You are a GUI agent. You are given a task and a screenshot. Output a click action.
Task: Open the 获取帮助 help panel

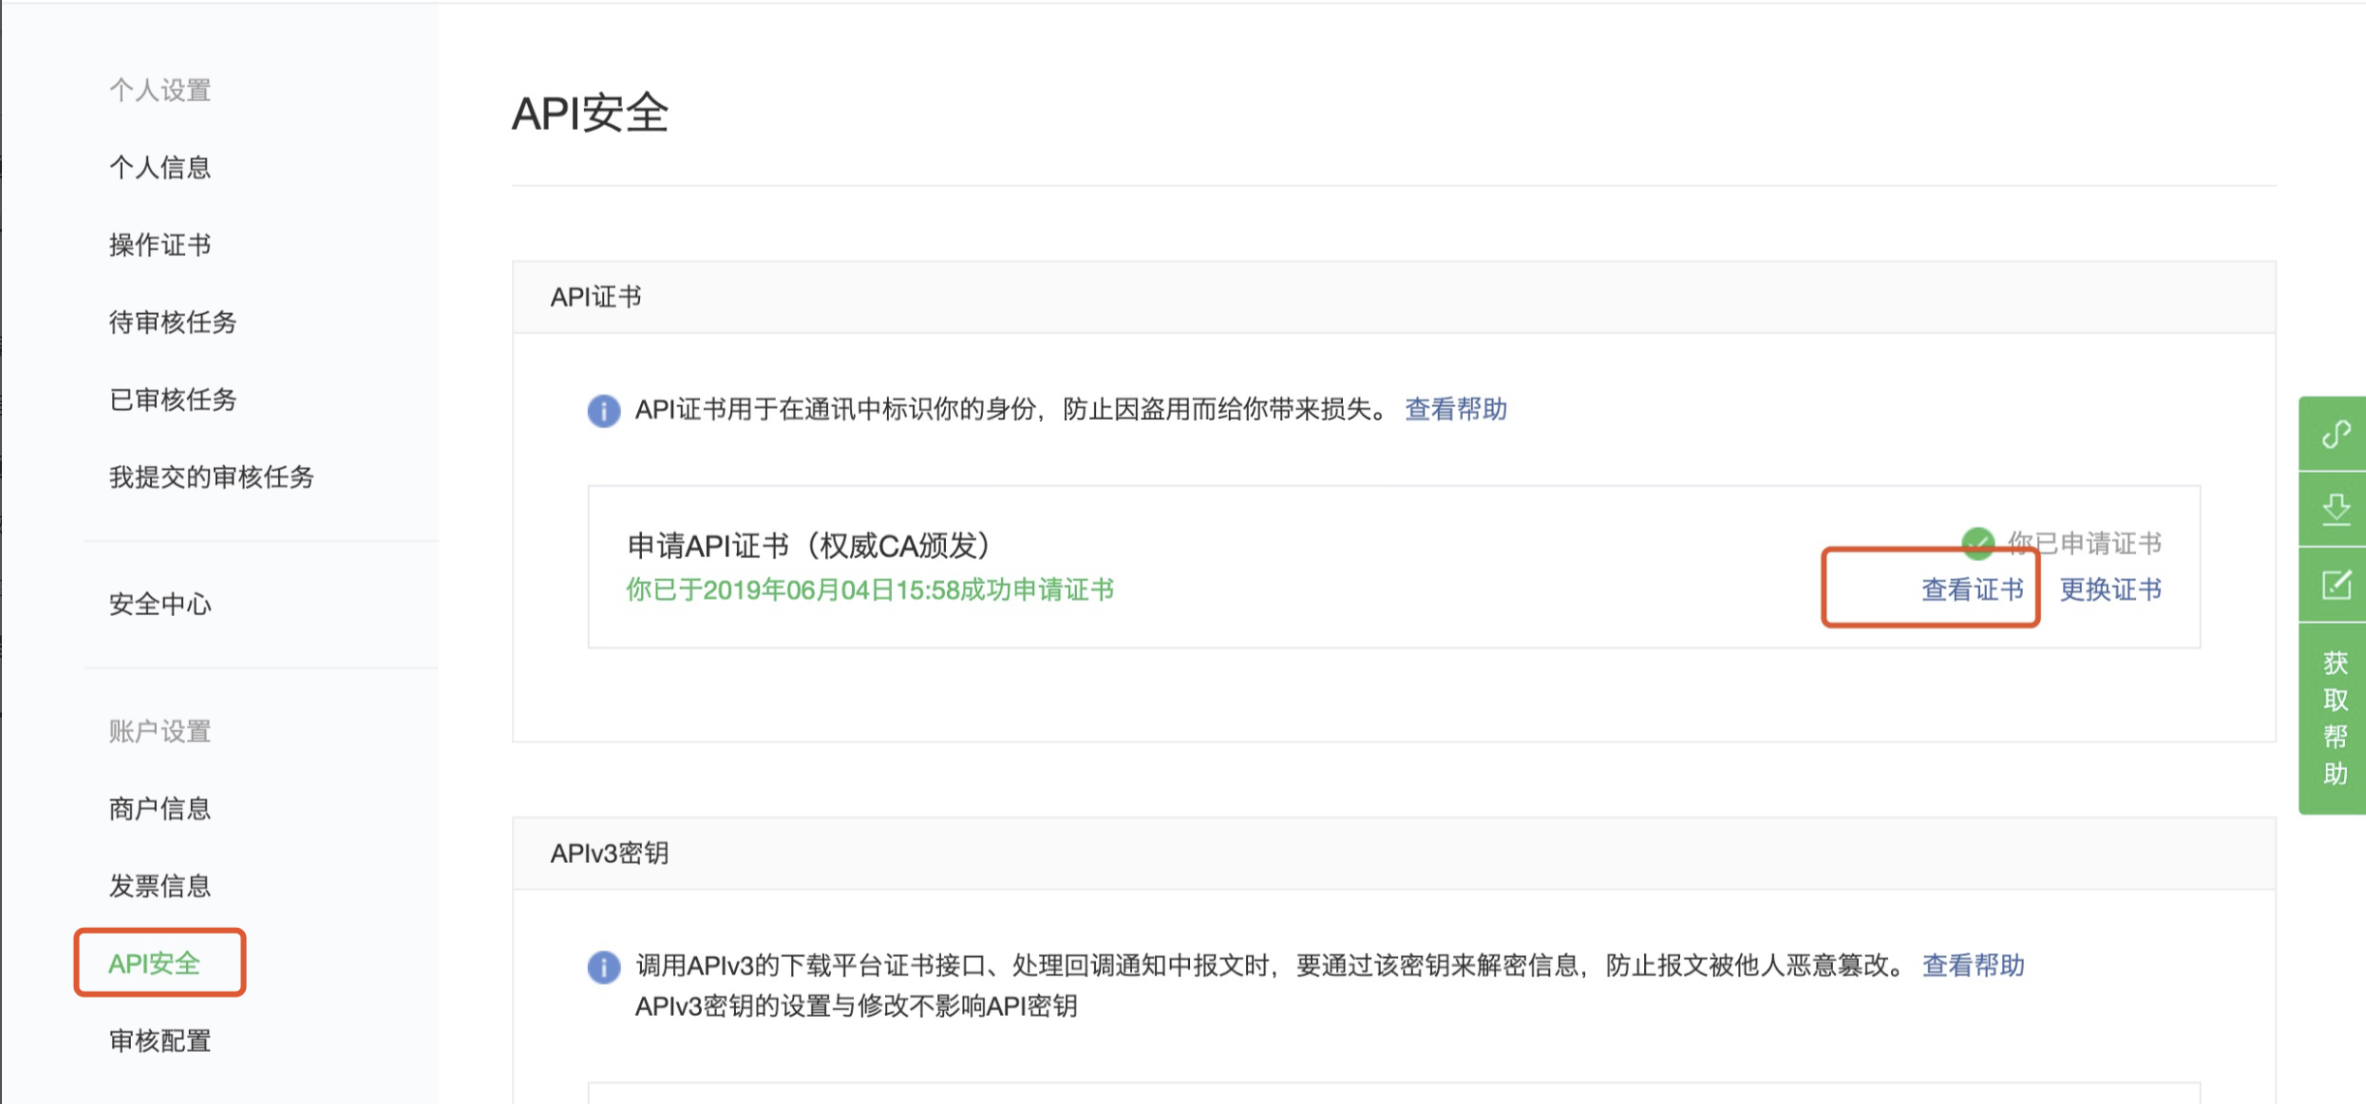pyautogui.click(x=2335, y=717)
